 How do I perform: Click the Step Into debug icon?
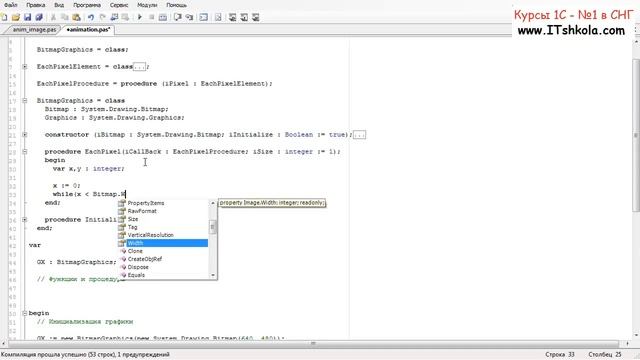[x=189, y=17]
